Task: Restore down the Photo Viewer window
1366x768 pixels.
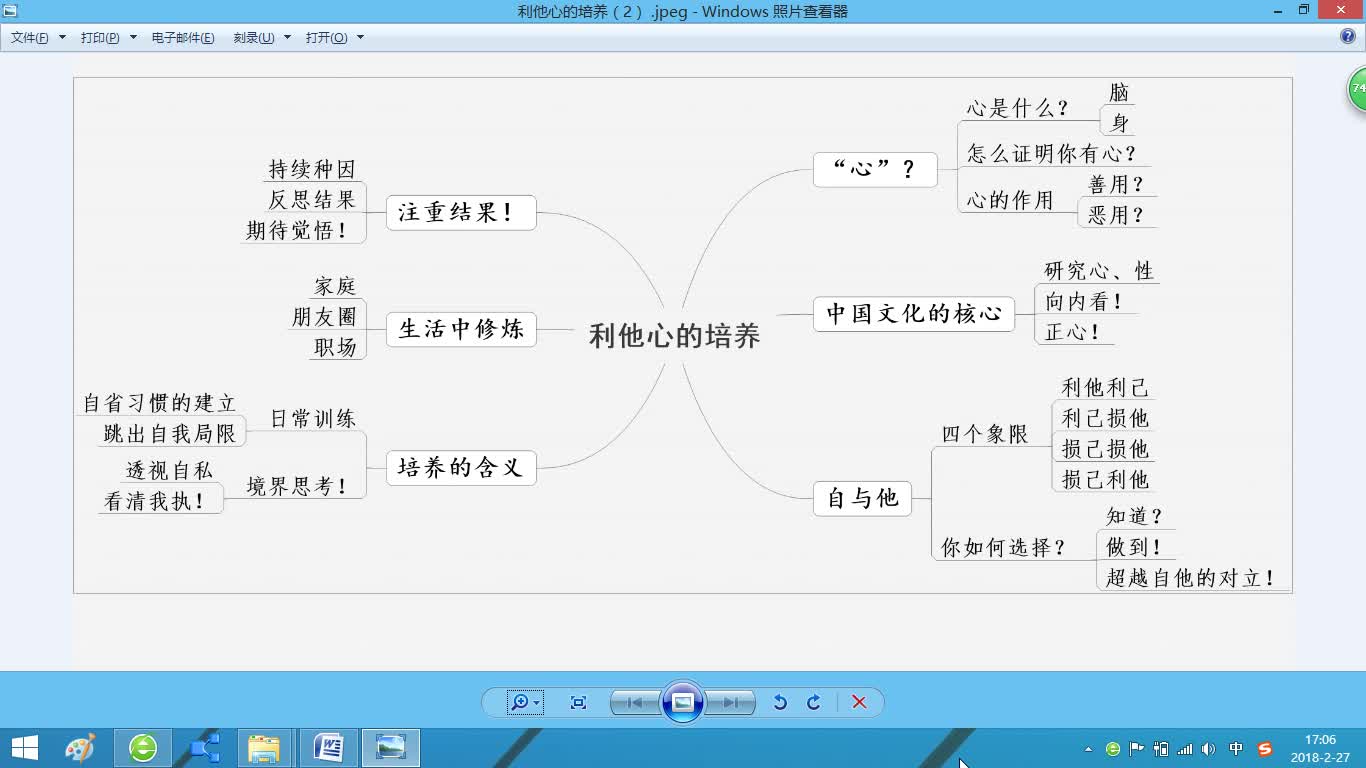Action: [1304, 10]
